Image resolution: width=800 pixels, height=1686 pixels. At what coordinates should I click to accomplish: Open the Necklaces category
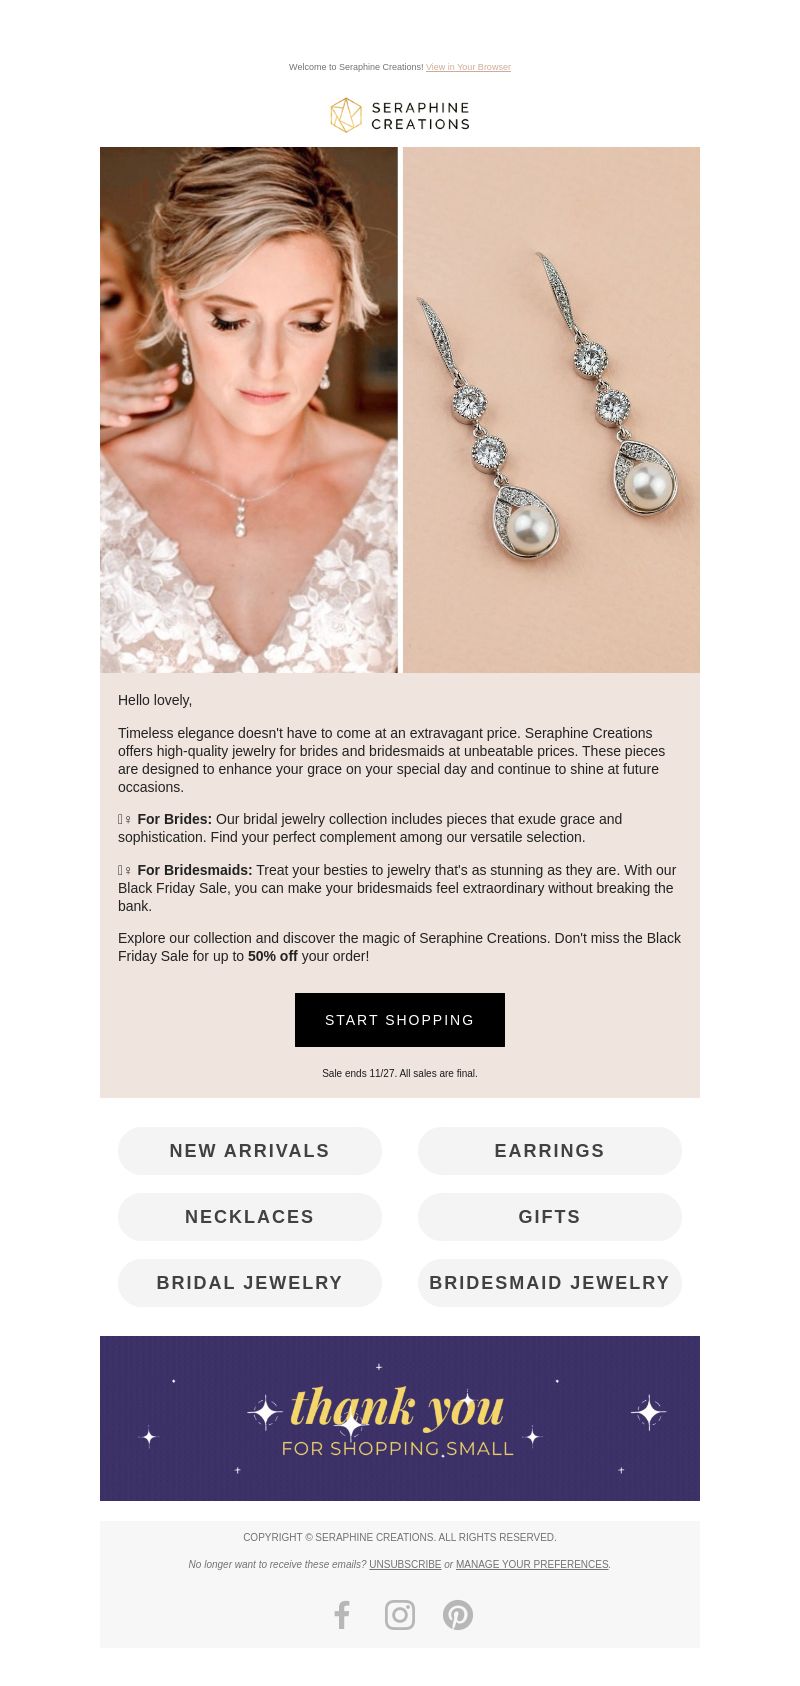click(250, 1217)
